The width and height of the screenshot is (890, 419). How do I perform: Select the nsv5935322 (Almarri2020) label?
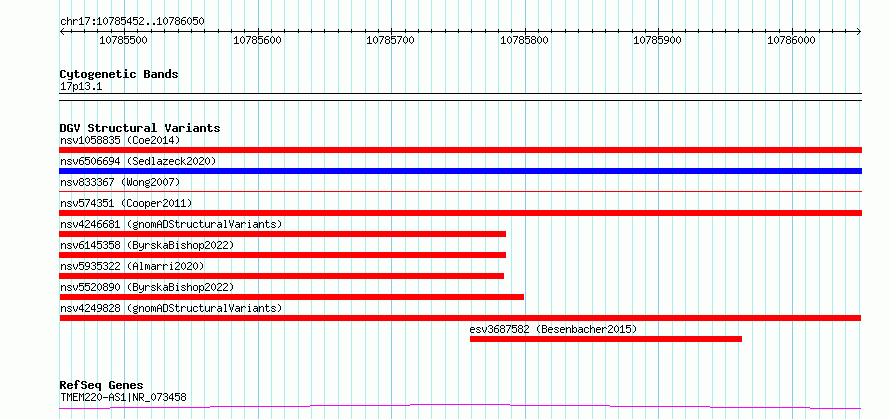coord(132,266)
